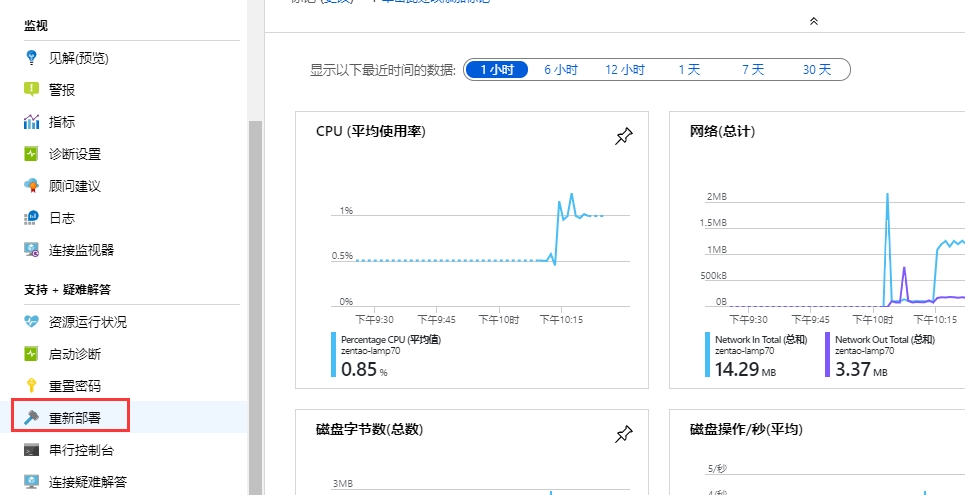Viewport: 965px width, 495px height.
Task: Open 连接监视器 in sidebar
Action: pyautogui.click(x=81, y=250)
